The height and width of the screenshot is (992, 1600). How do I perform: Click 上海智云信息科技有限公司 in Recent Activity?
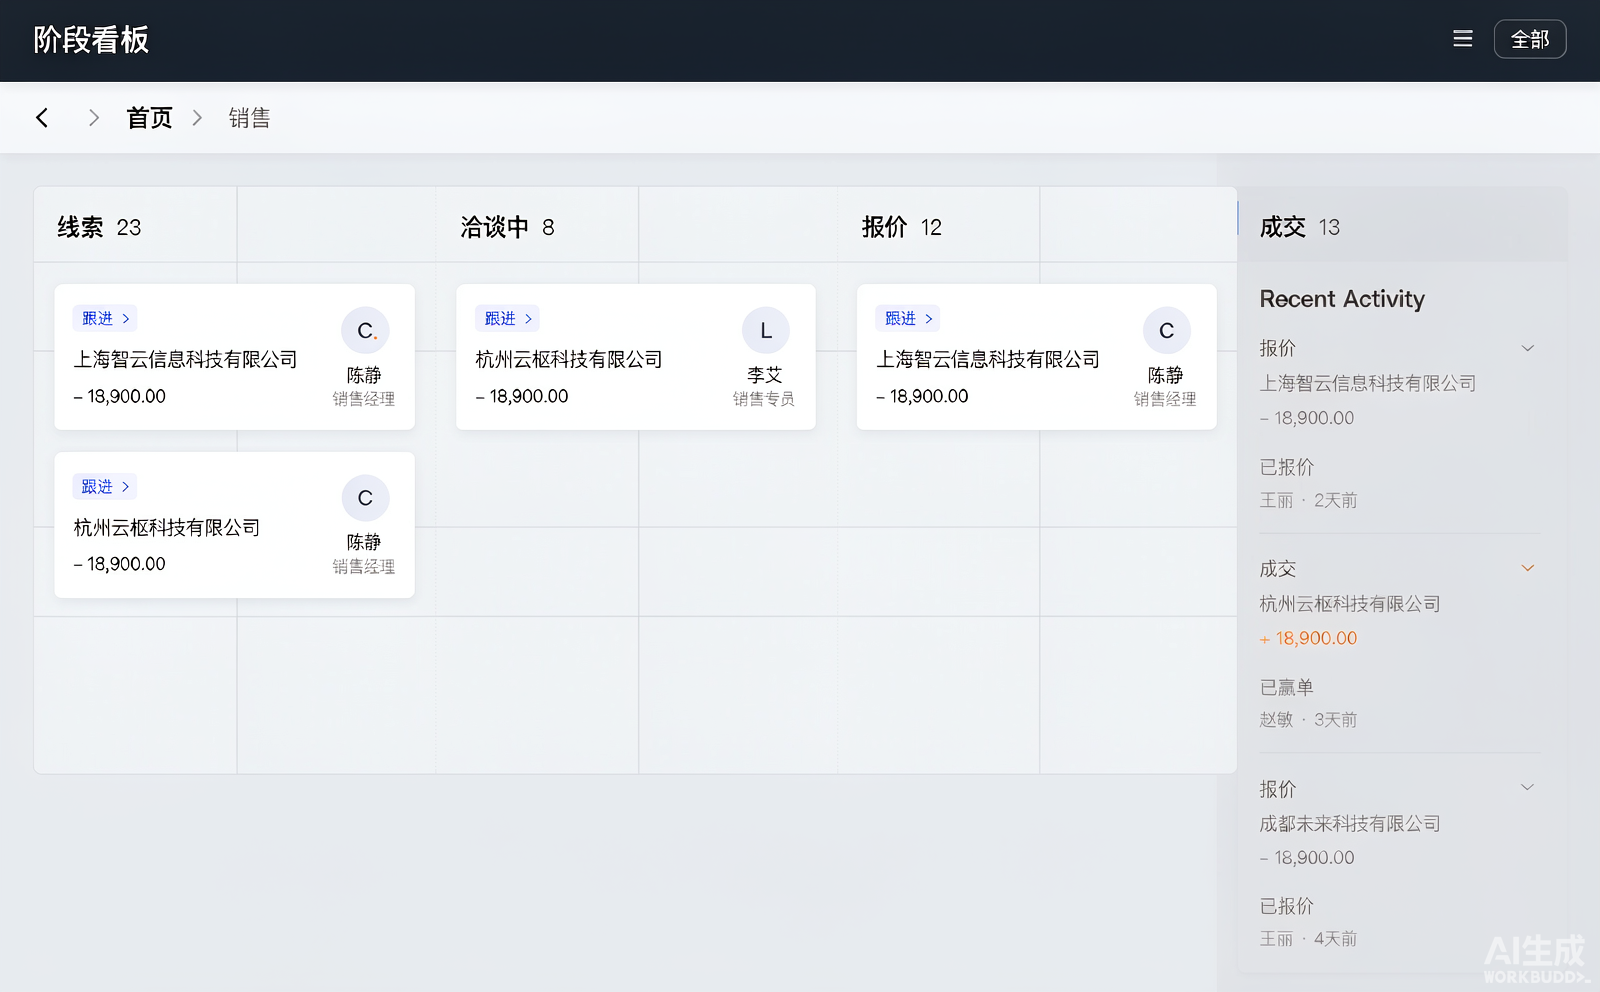1368,383
